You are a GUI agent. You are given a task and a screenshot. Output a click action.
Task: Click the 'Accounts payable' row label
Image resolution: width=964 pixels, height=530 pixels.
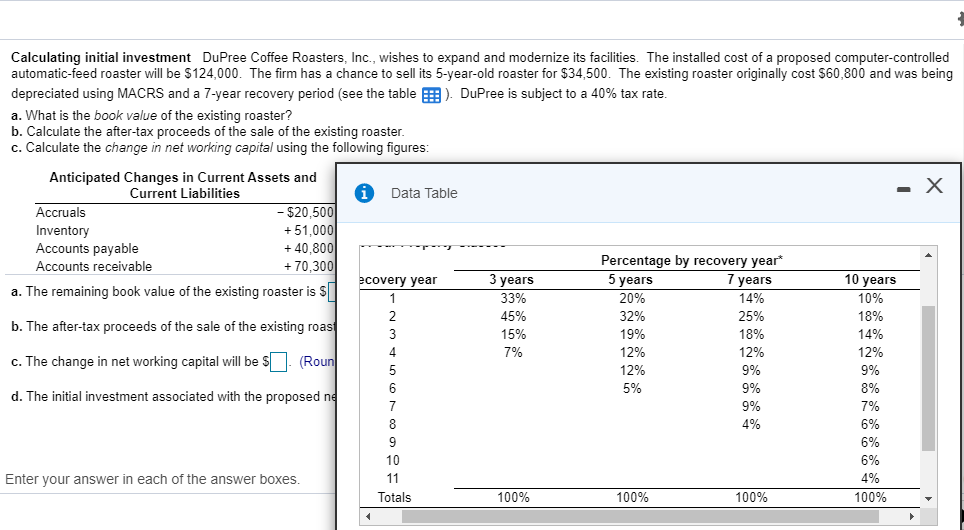pyautogui.click(x=87, y=248)
